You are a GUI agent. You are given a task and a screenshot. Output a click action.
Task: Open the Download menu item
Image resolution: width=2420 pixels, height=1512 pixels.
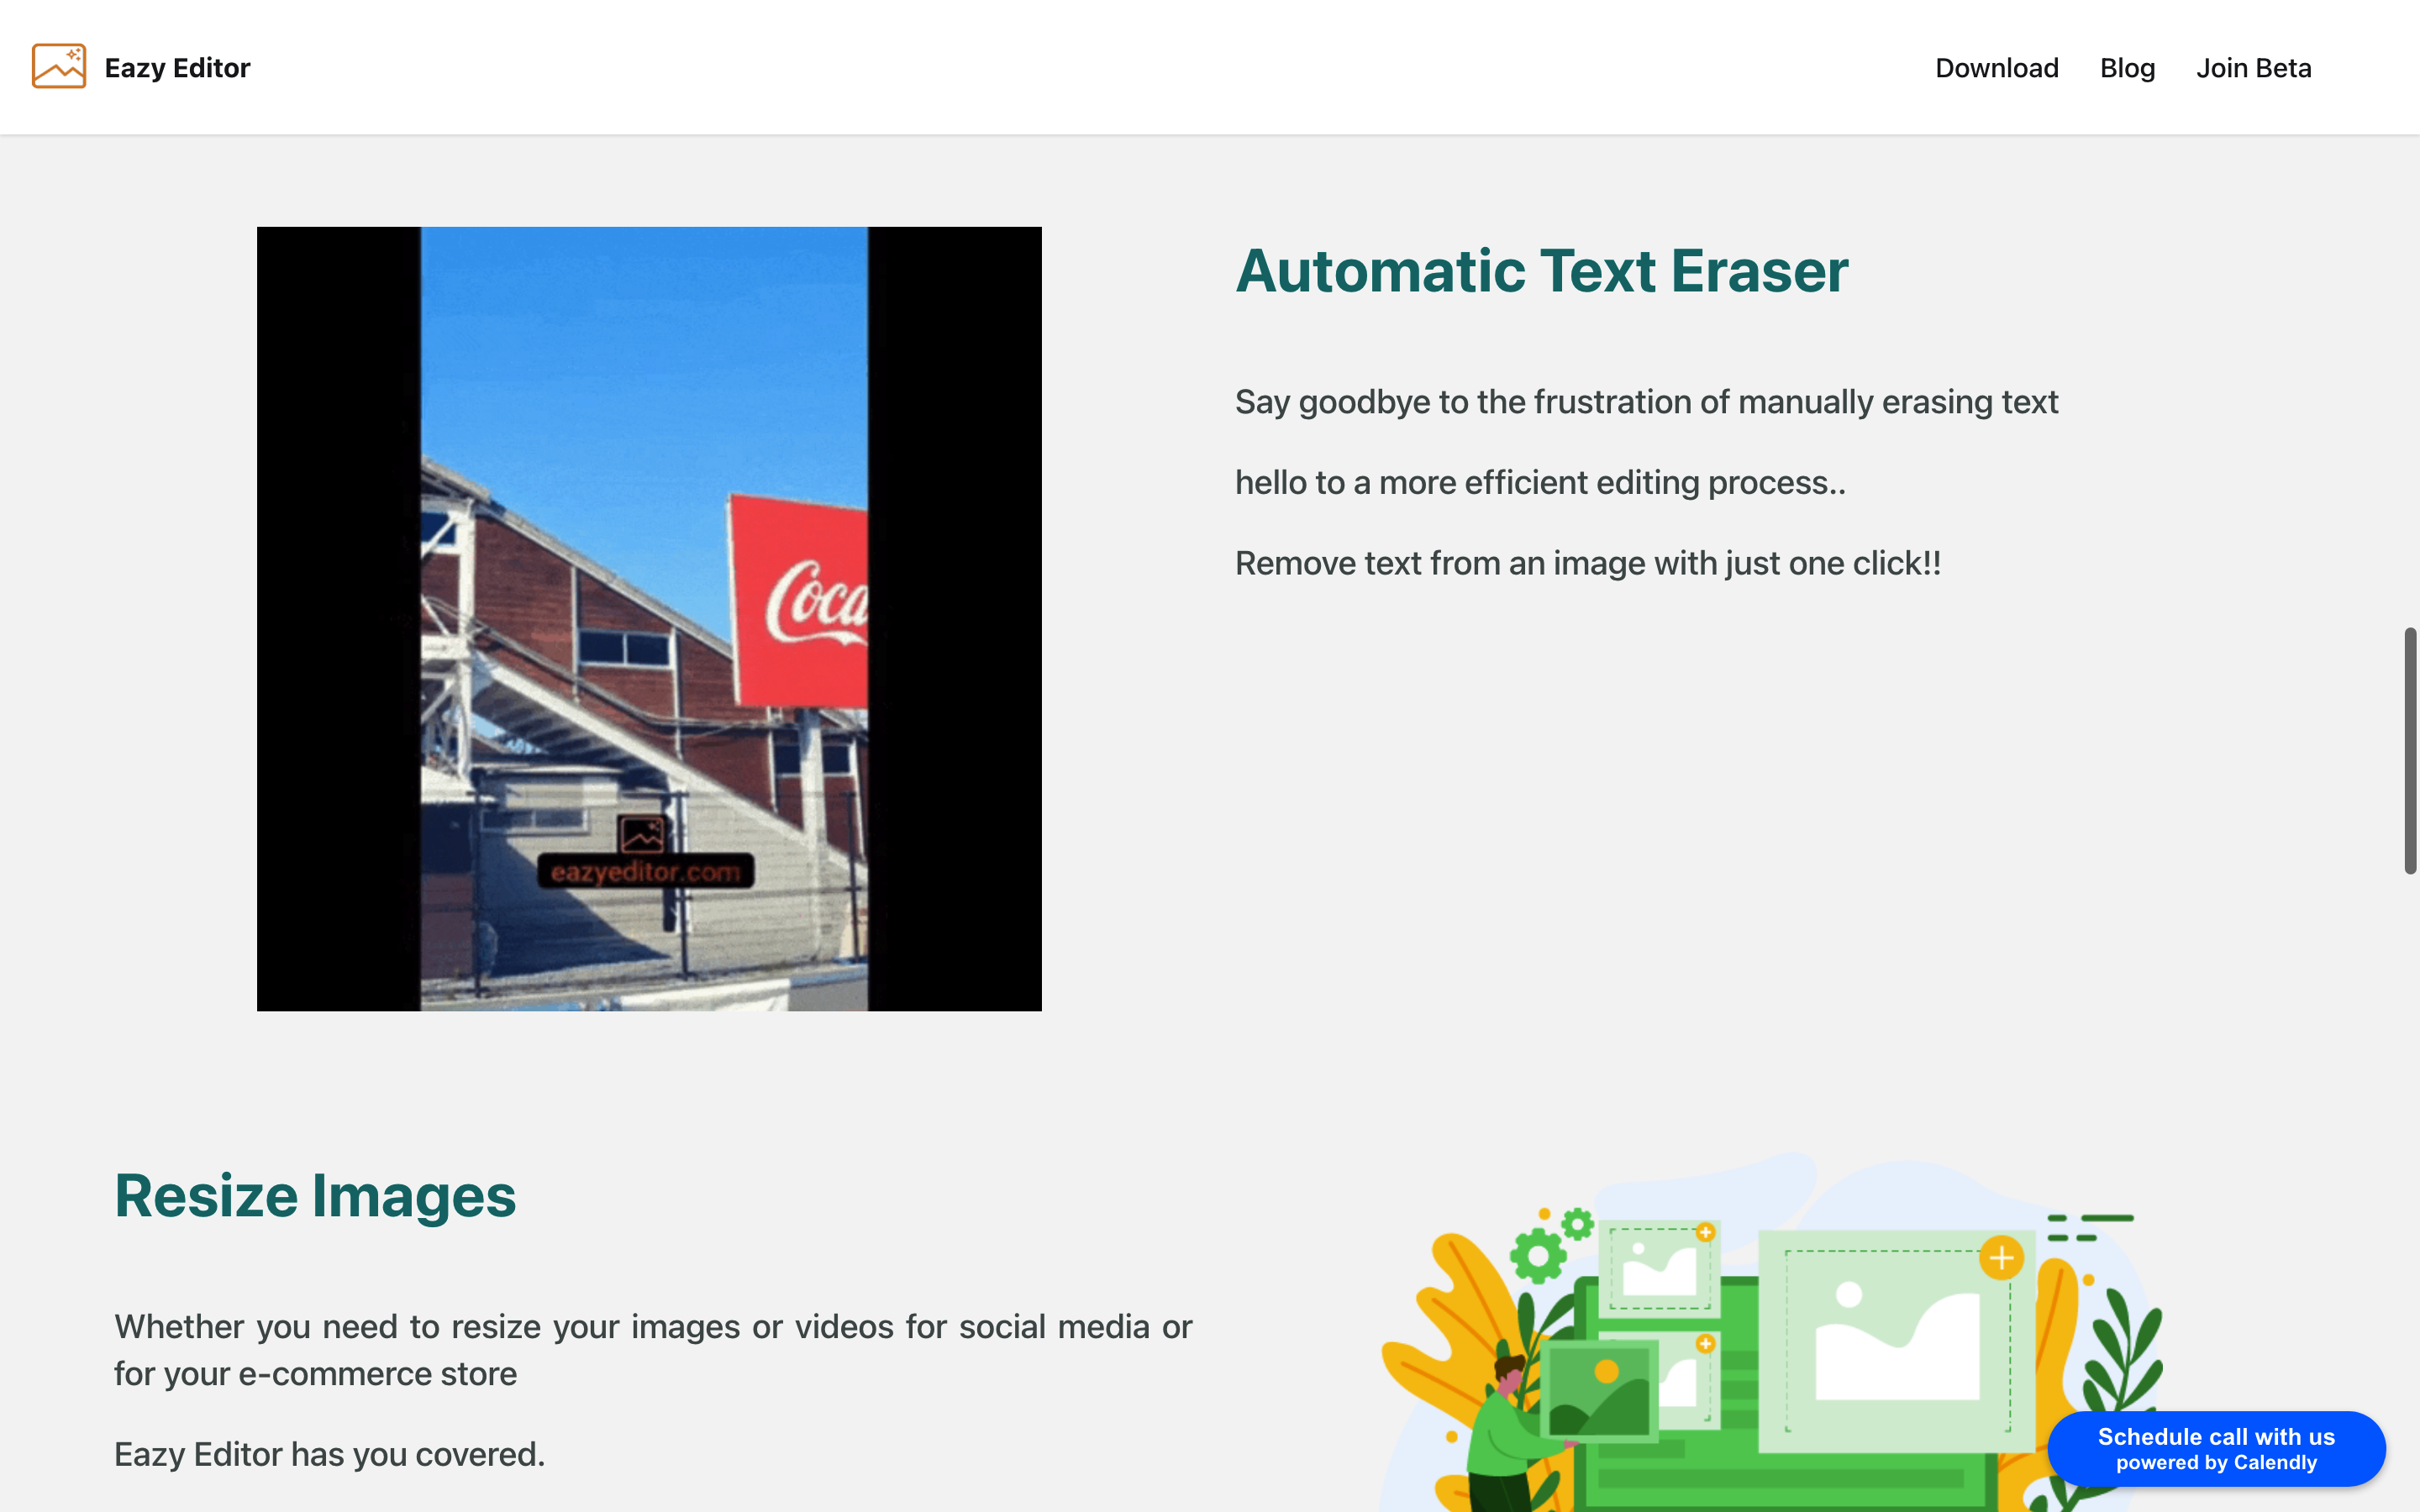(1996, 68)
